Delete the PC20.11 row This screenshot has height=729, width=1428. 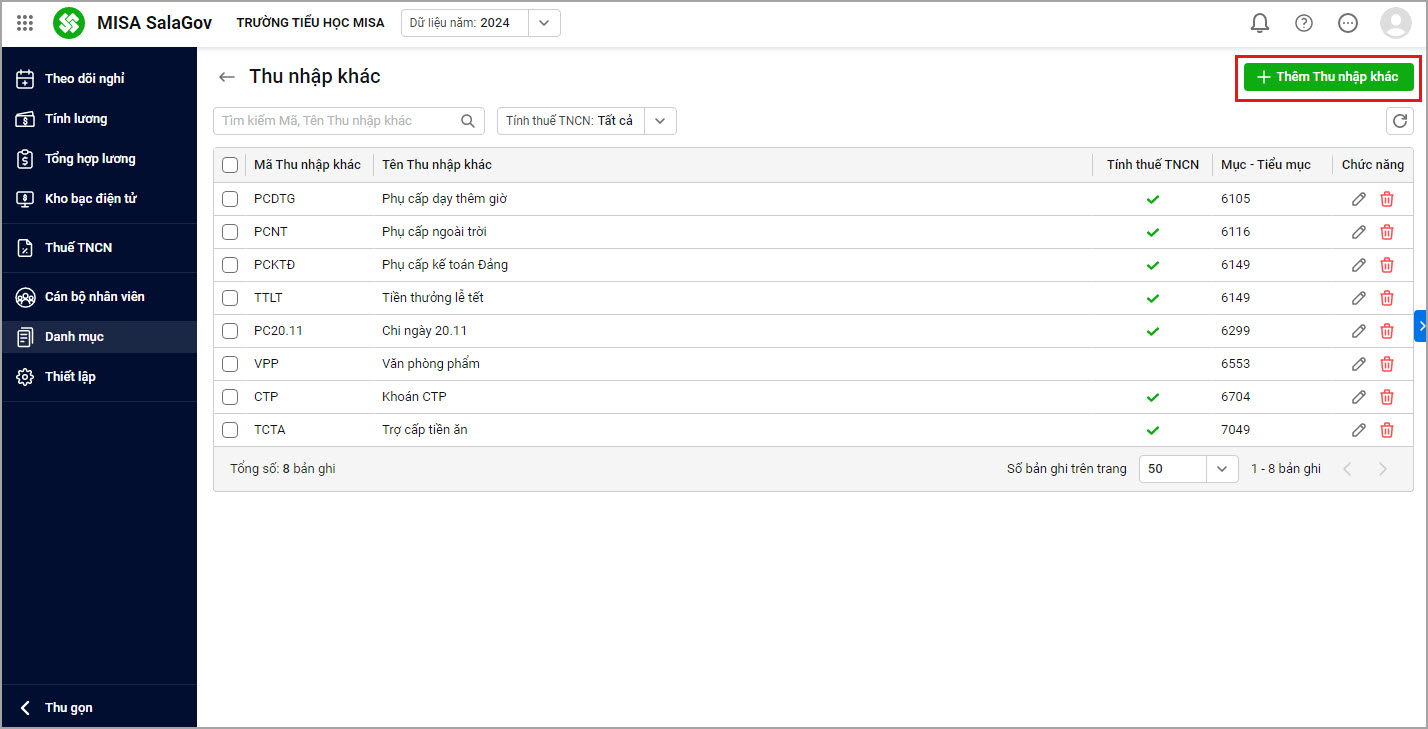click(x=1387, y=331)
